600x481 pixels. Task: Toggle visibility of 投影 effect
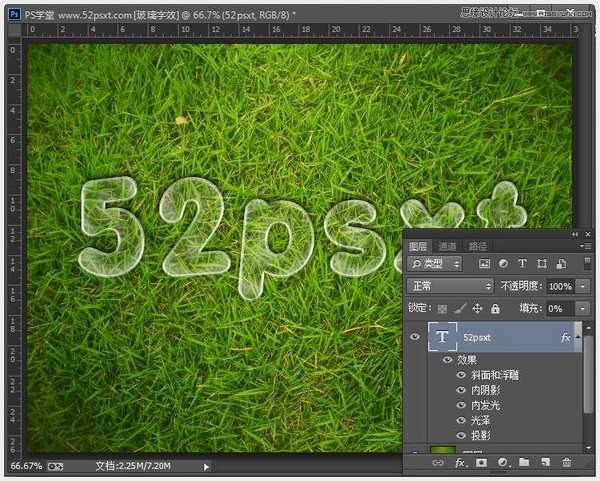461,435
